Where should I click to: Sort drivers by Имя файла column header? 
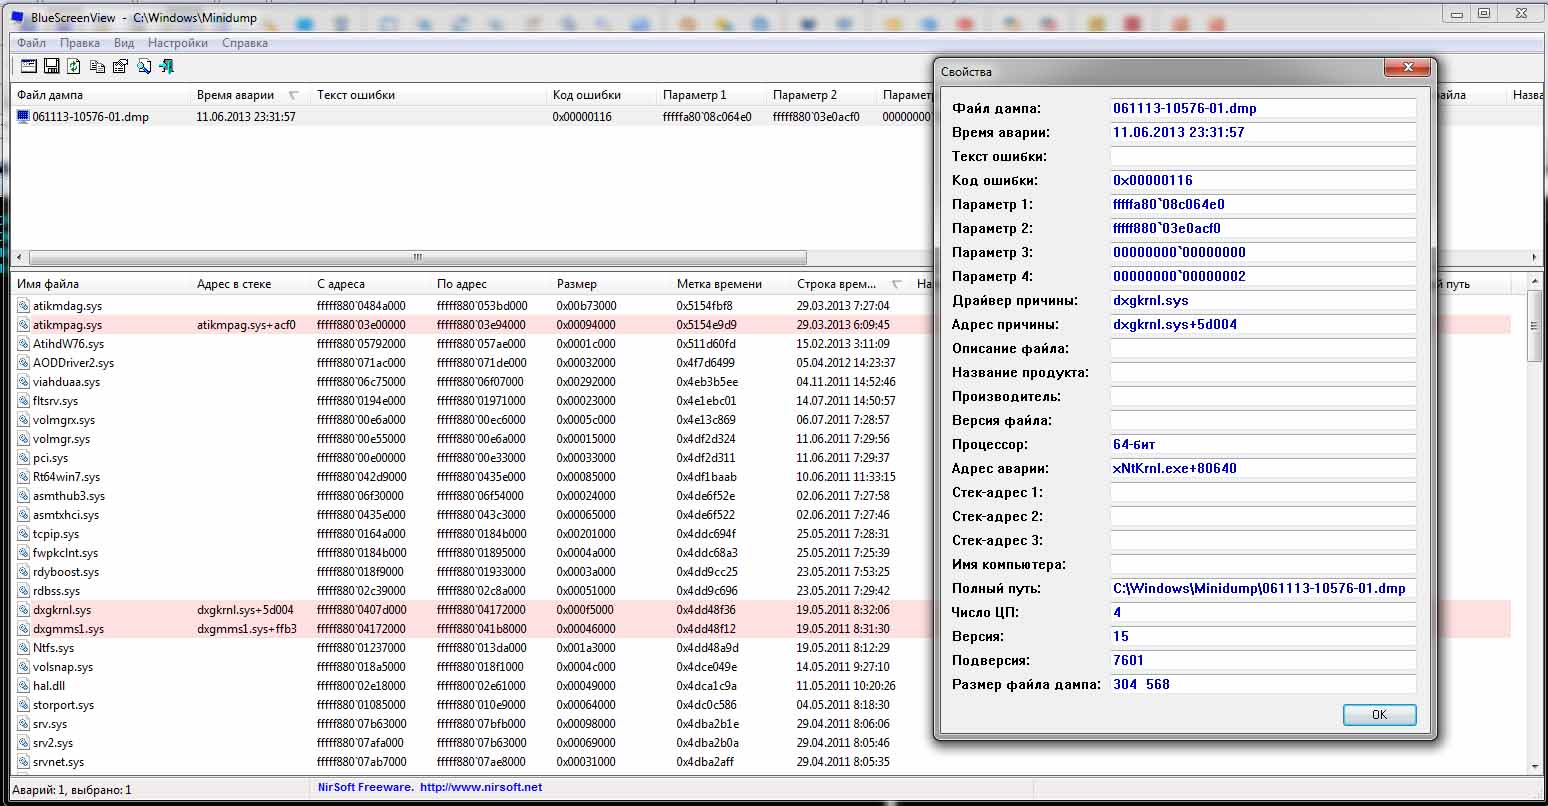point(48,284)
